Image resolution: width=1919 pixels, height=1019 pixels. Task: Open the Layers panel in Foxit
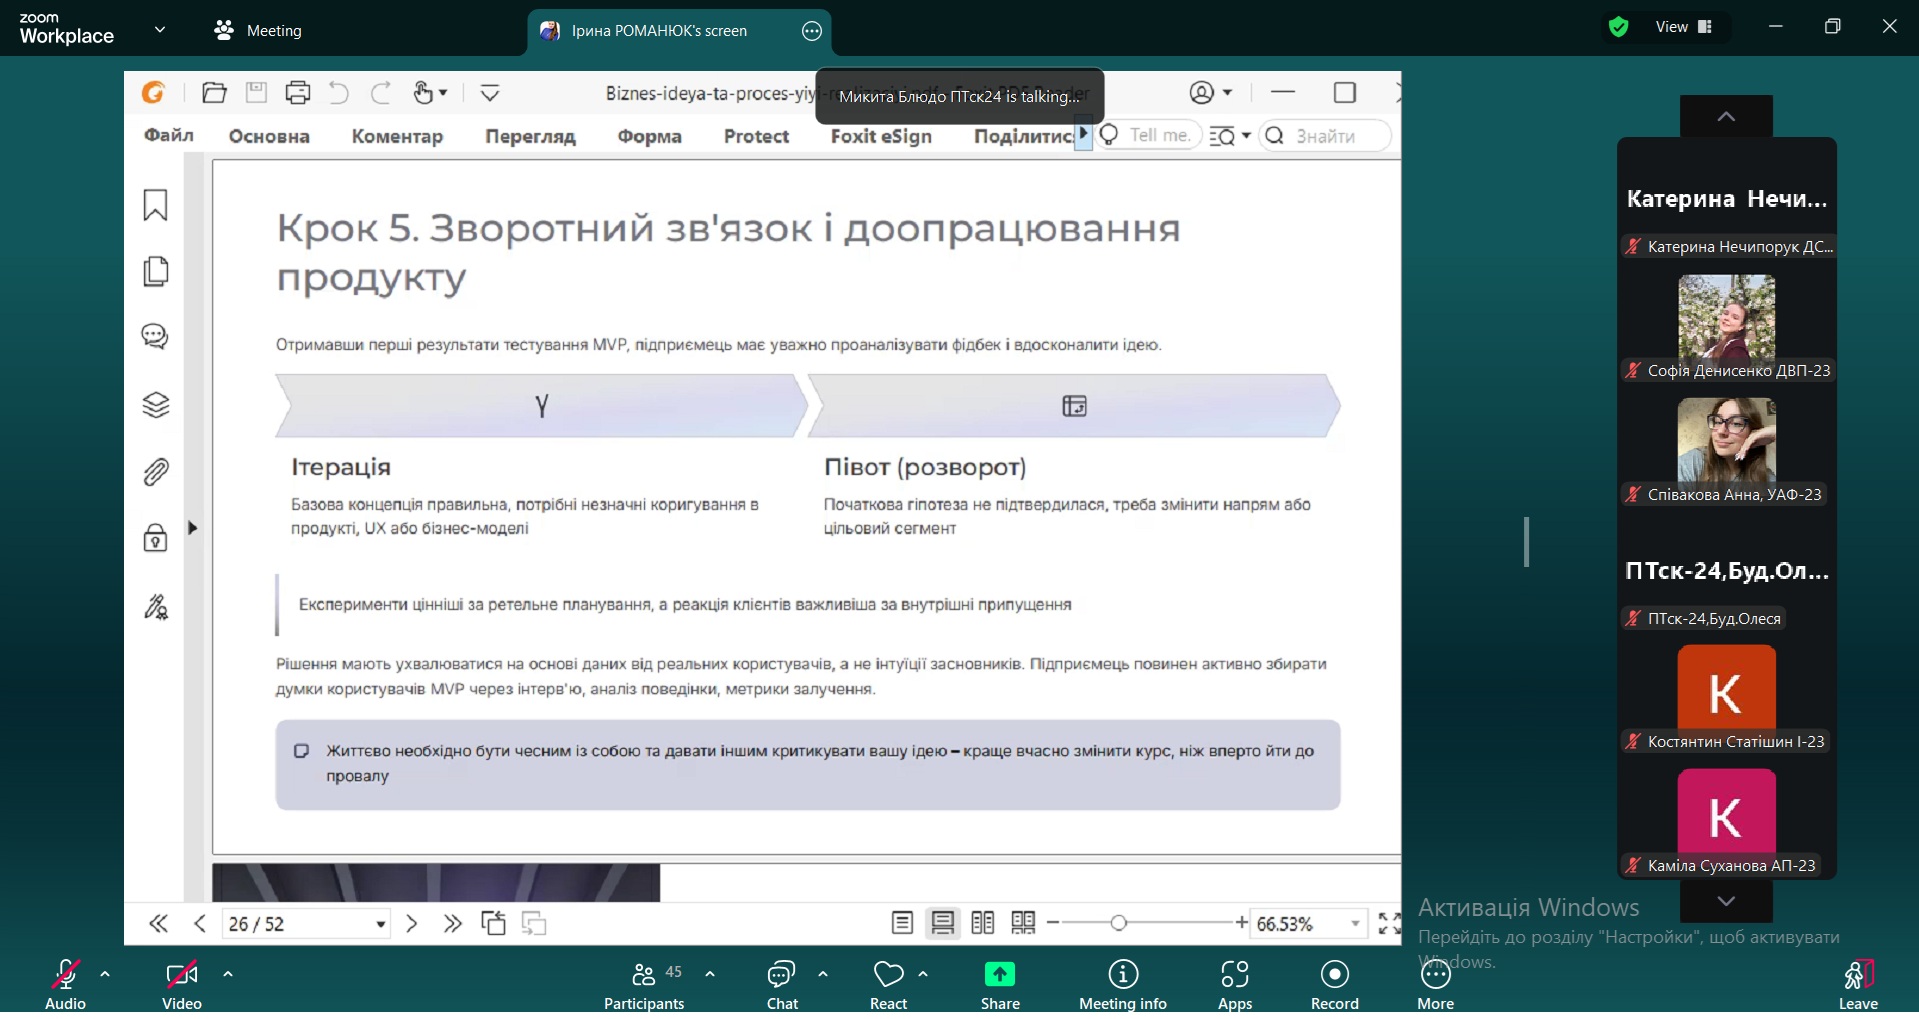tap(155, 405)
